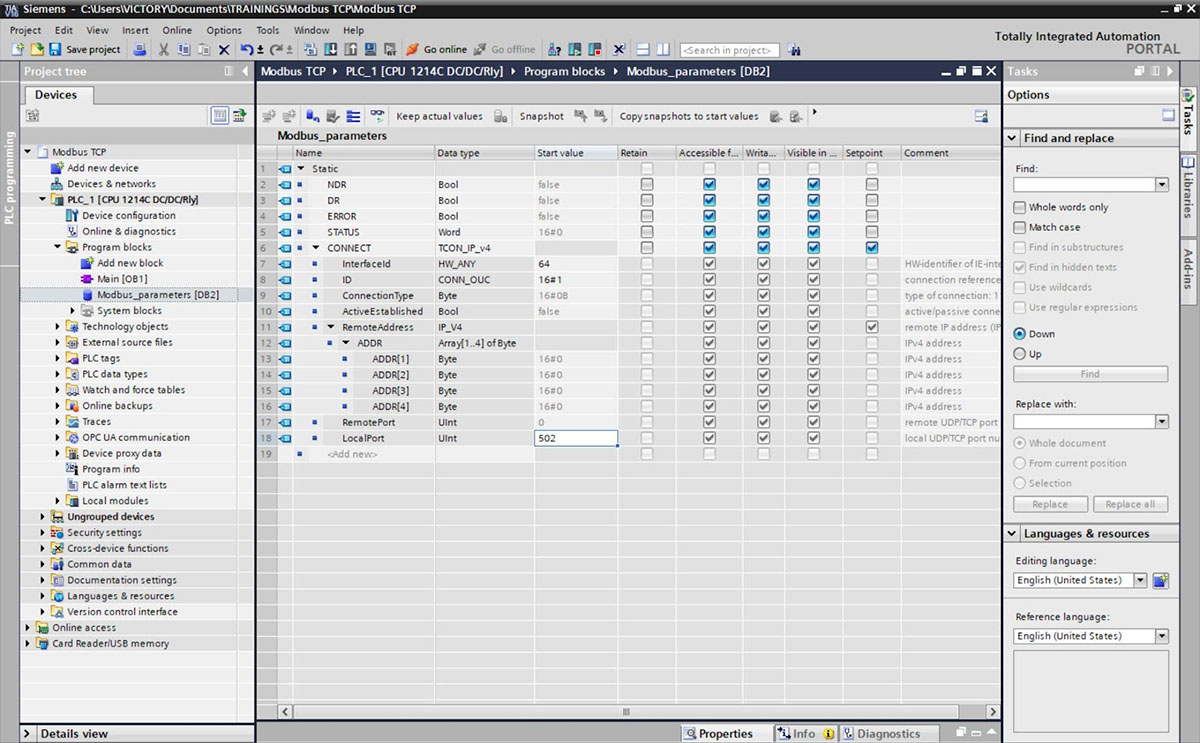Expand the Ungrouped devices node
Image resolution: width=1200 pixels, height=743 pixels.
click(42, 517)
